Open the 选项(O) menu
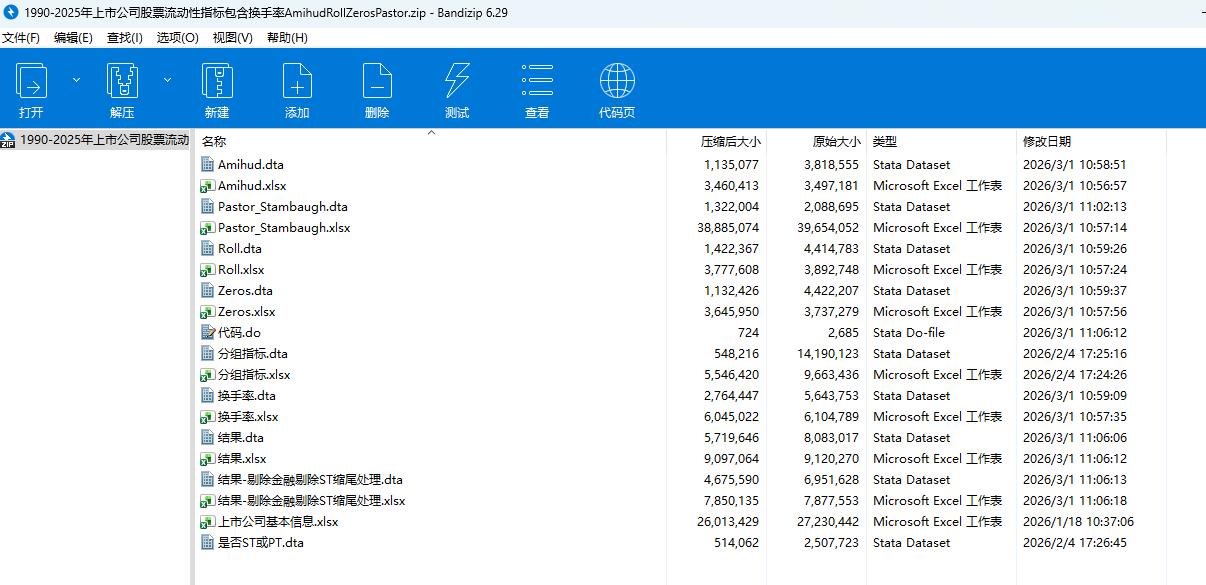Viewport: 1206px width, 585px height. tap(177, 38)
